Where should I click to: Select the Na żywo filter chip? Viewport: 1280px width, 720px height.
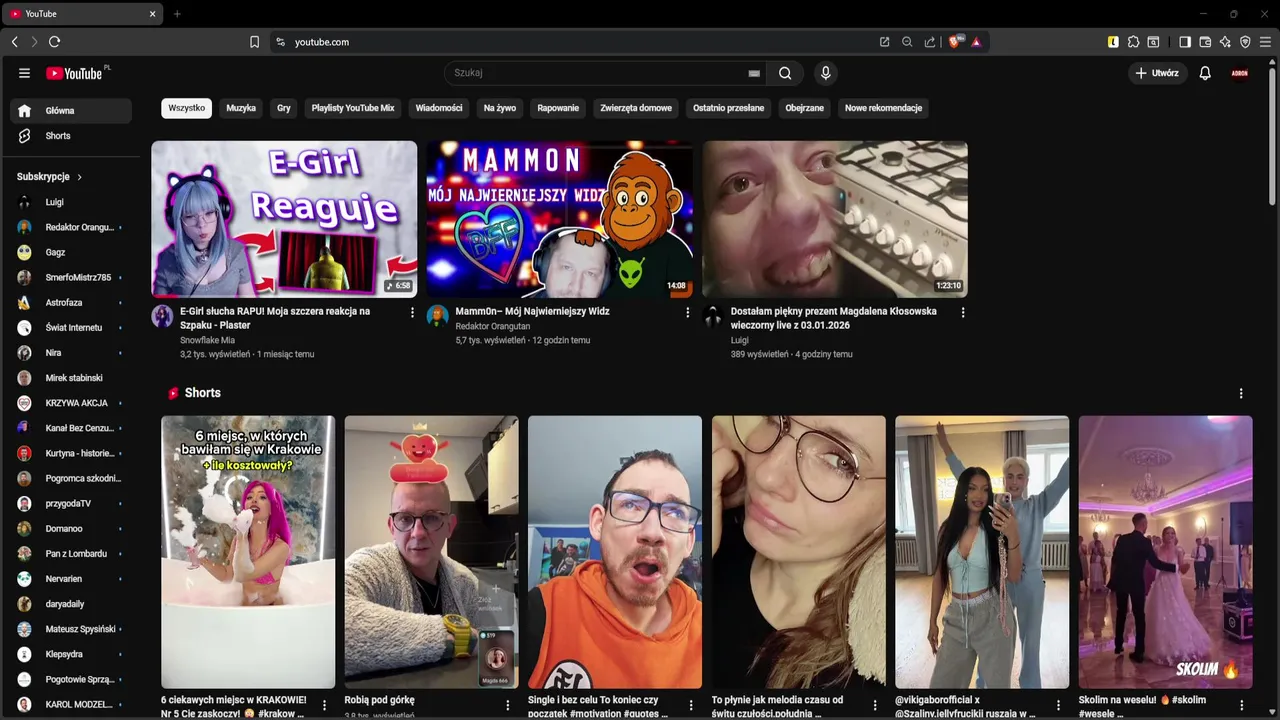tap(500, 108)
